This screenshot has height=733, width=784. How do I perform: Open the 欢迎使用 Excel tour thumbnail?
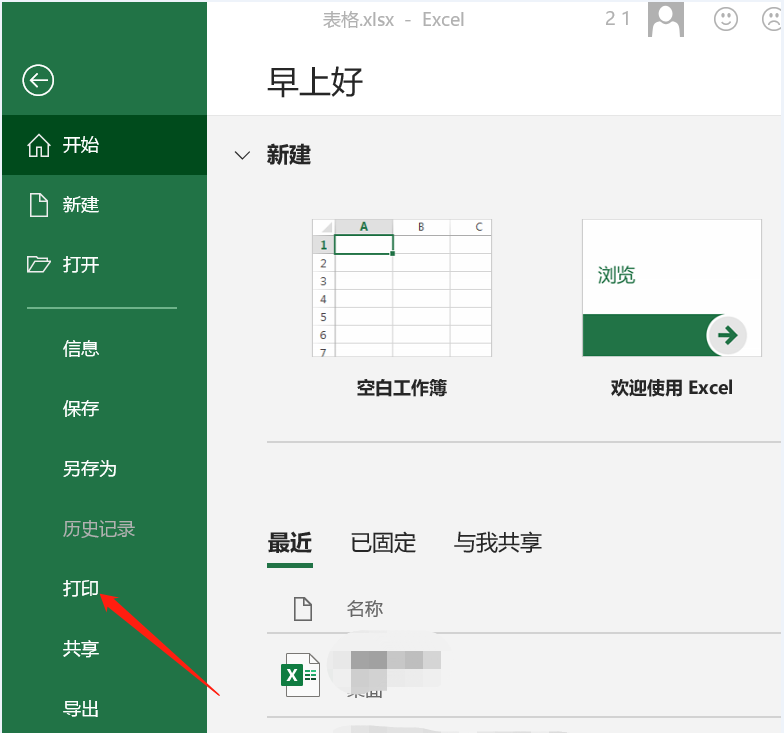pos(672,288)
